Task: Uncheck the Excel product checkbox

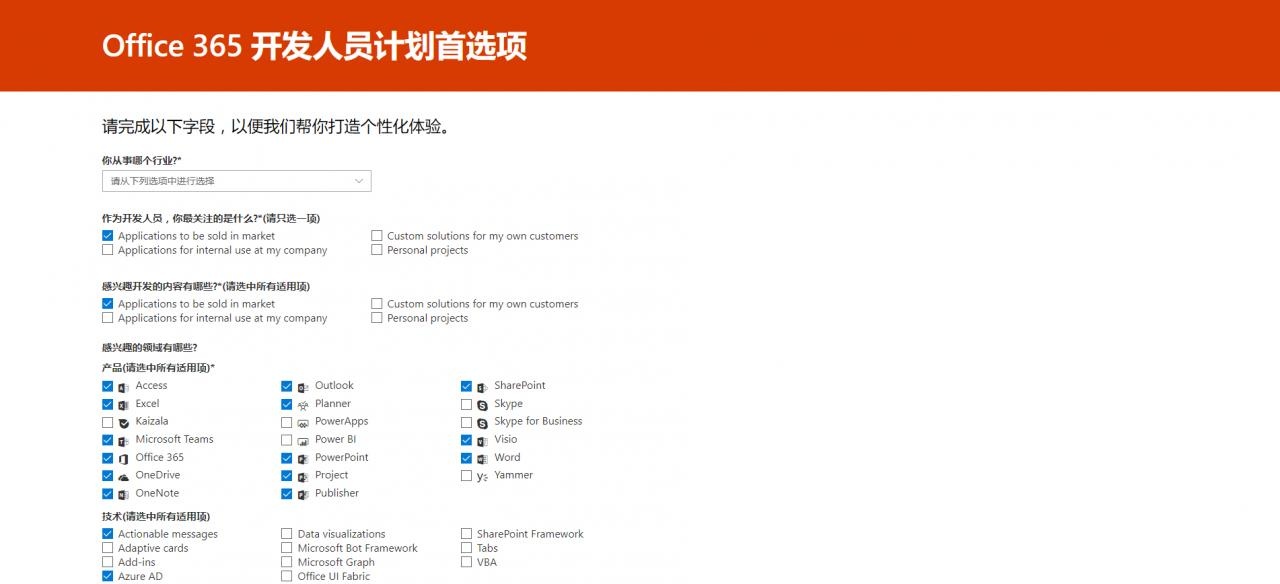Action: (107, 404)
